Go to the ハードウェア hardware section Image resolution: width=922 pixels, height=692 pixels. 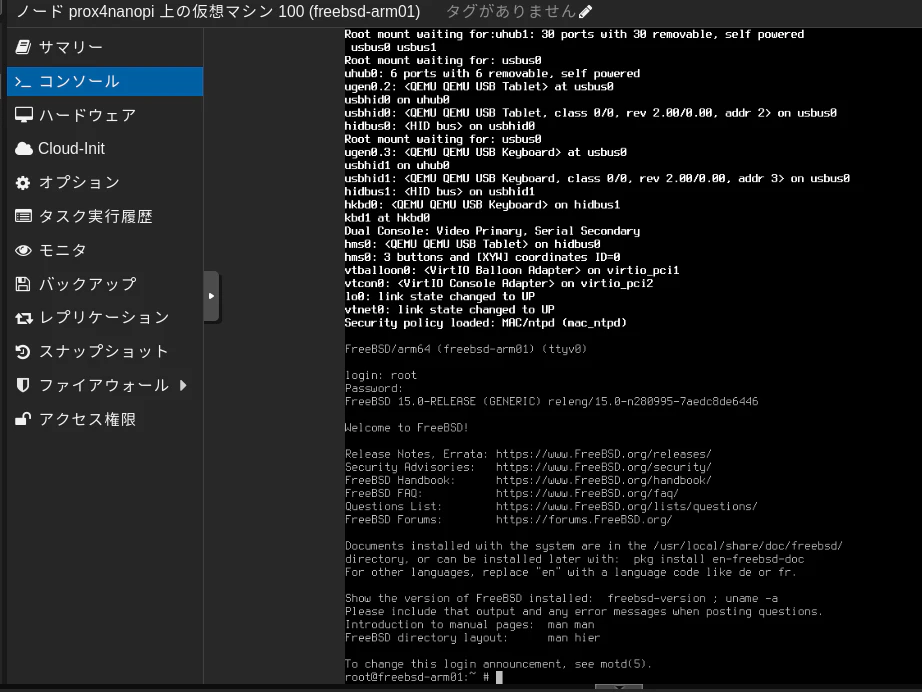tap(105, 115)
